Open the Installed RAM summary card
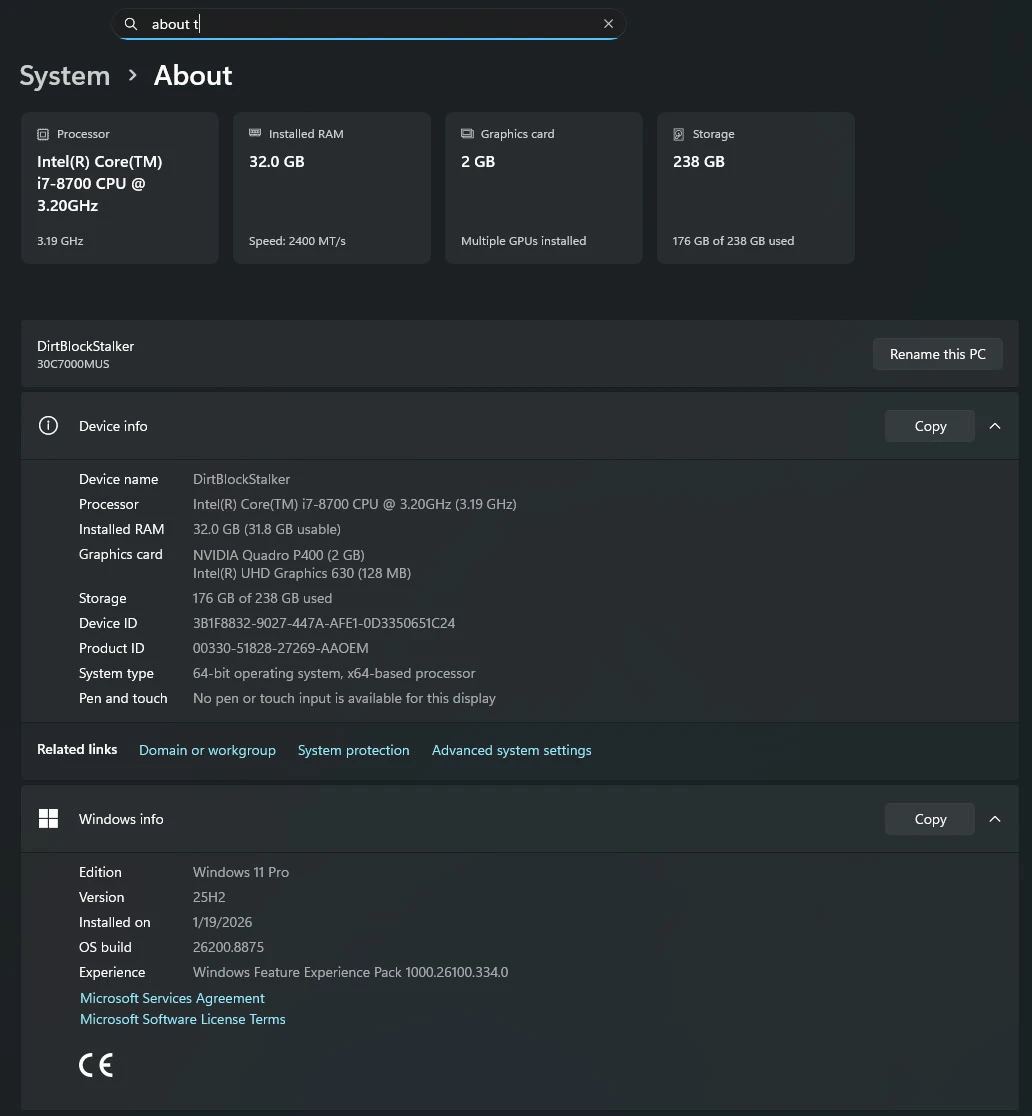 pyautogui.click(x=332, y=188)
